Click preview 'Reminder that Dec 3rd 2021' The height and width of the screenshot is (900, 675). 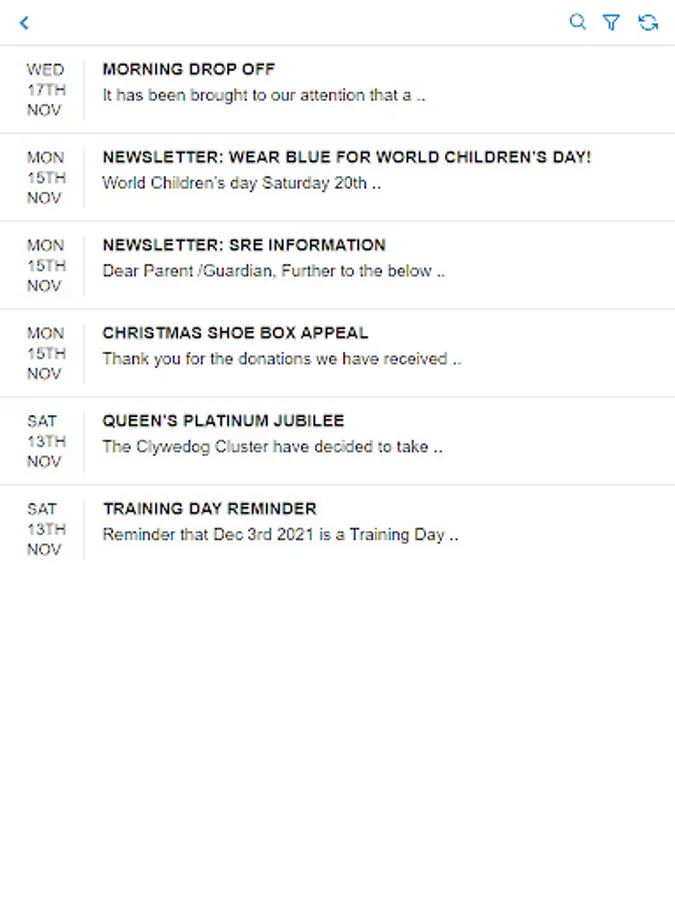280,535
